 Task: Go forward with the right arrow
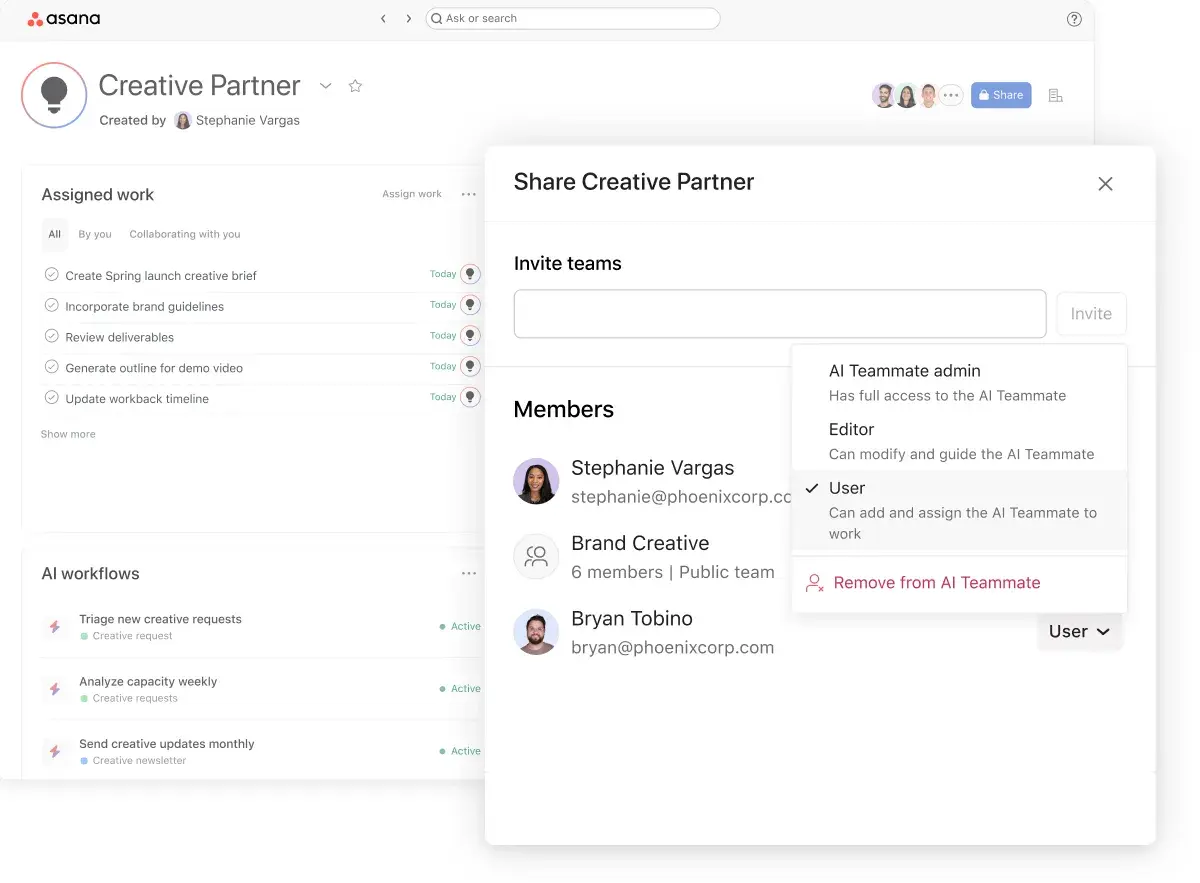point(409,19)
